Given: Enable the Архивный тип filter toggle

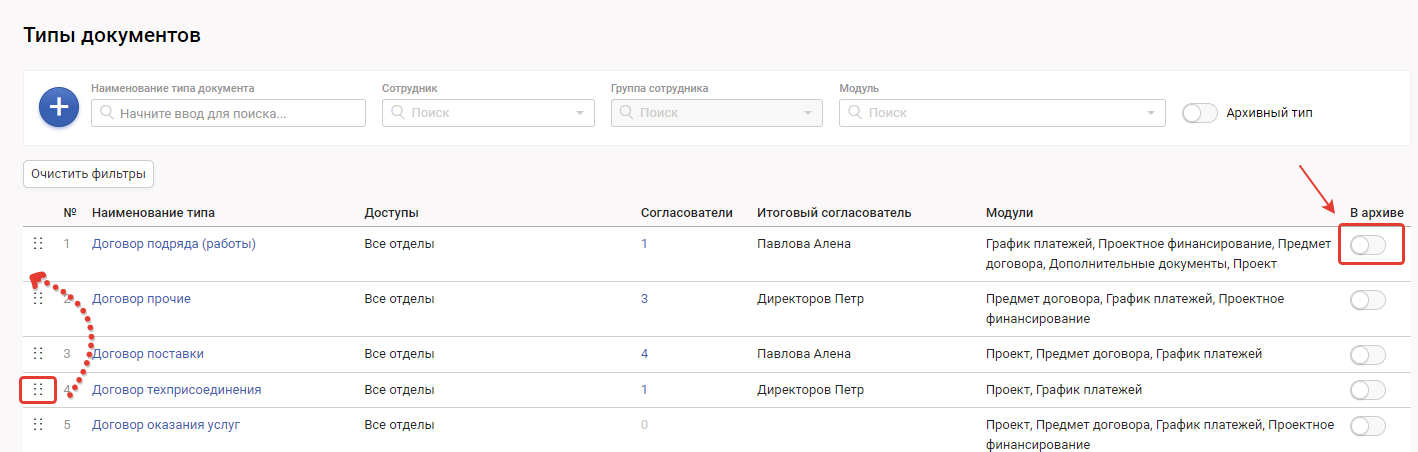Looking at the screenshot, I should [1199, 113].
